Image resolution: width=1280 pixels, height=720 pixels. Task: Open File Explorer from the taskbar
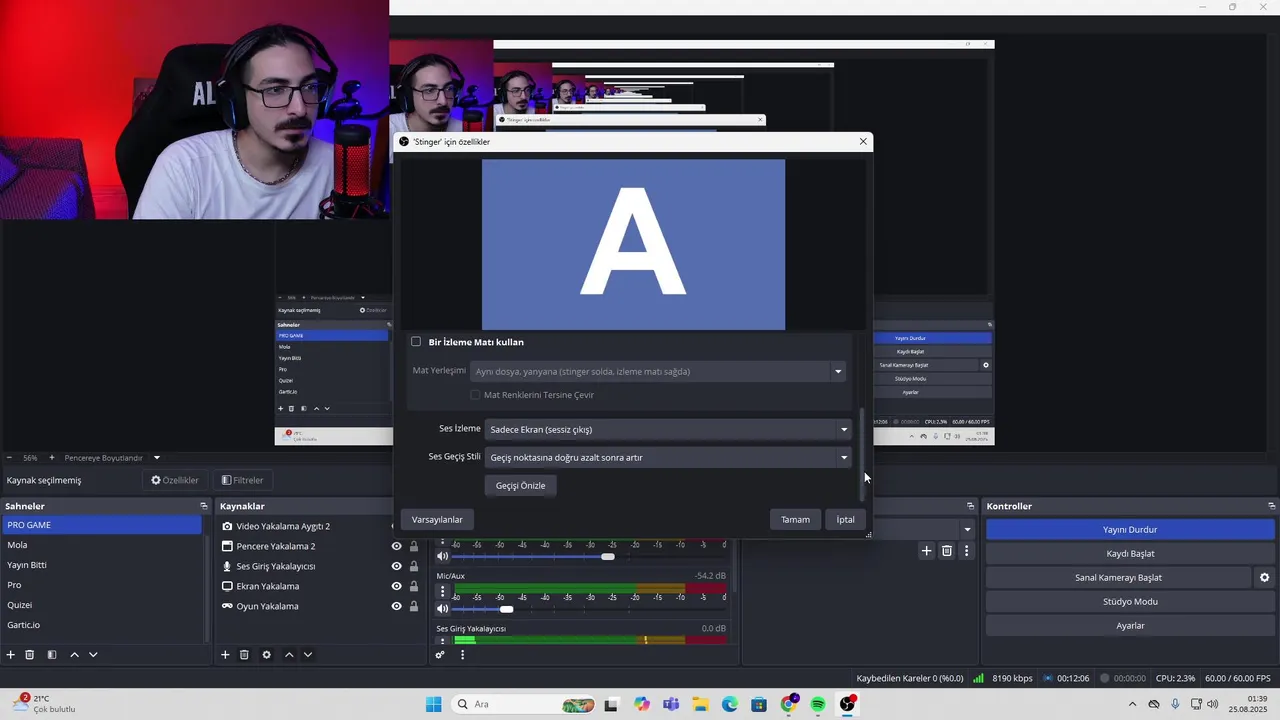(x=700, y=704)
